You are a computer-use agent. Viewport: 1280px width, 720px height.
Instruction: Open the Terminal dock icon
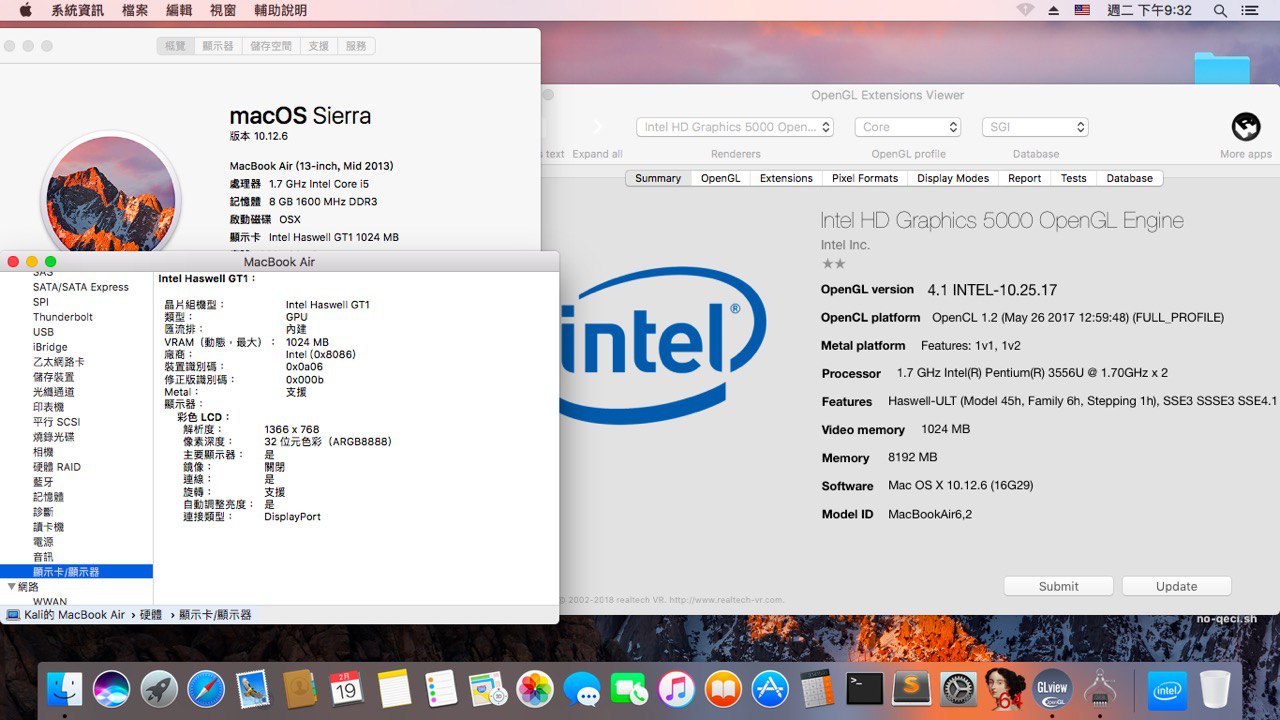tap(864, 689)
